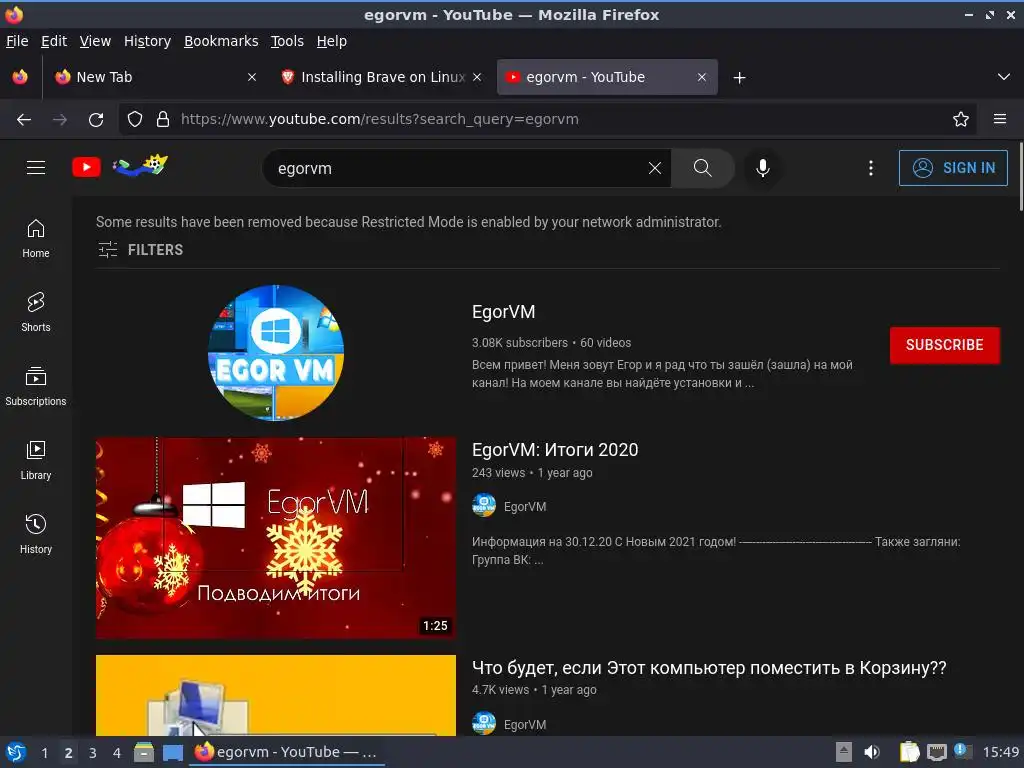The image size is (1024, 768).
Task: Start voice search with the microphone
Action: click(762, 168)
